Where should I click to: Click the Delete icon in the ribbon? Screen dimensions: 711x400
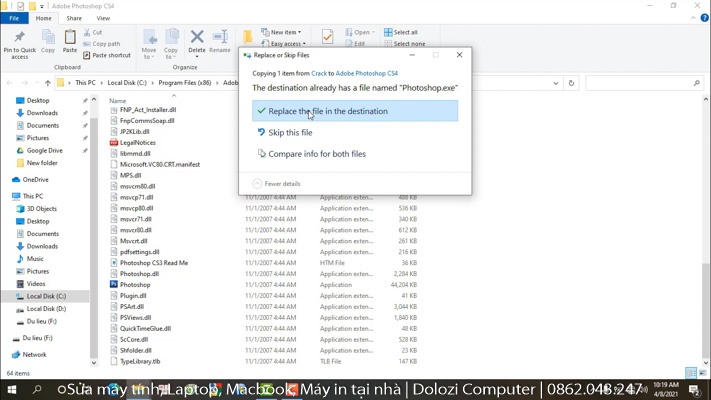197,40
